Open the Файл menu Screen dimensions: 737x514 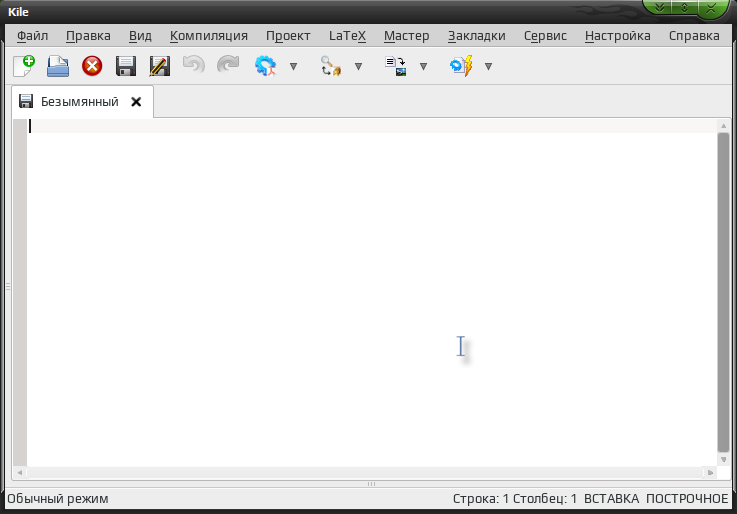click(x=32, y=36)
